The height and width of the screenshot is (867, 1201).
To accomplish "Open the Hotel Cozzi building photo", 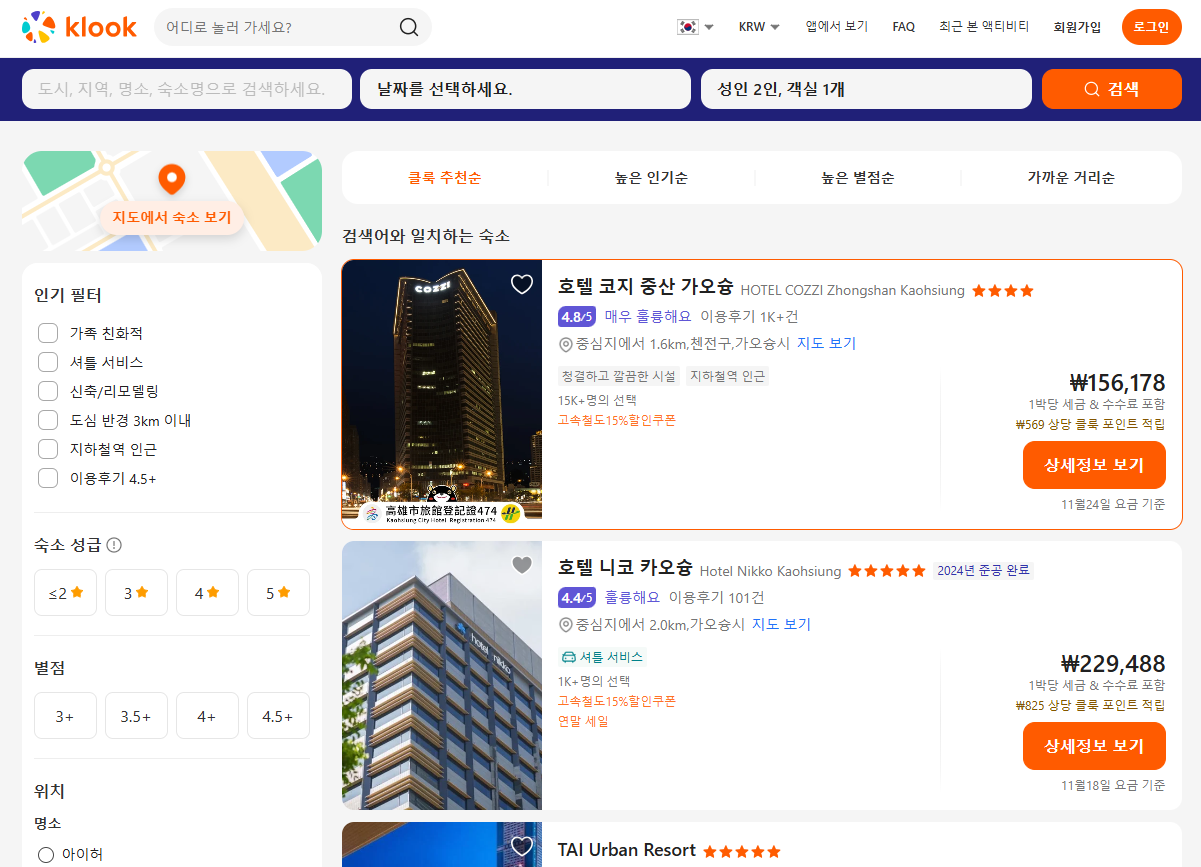I will click(442, 394).
